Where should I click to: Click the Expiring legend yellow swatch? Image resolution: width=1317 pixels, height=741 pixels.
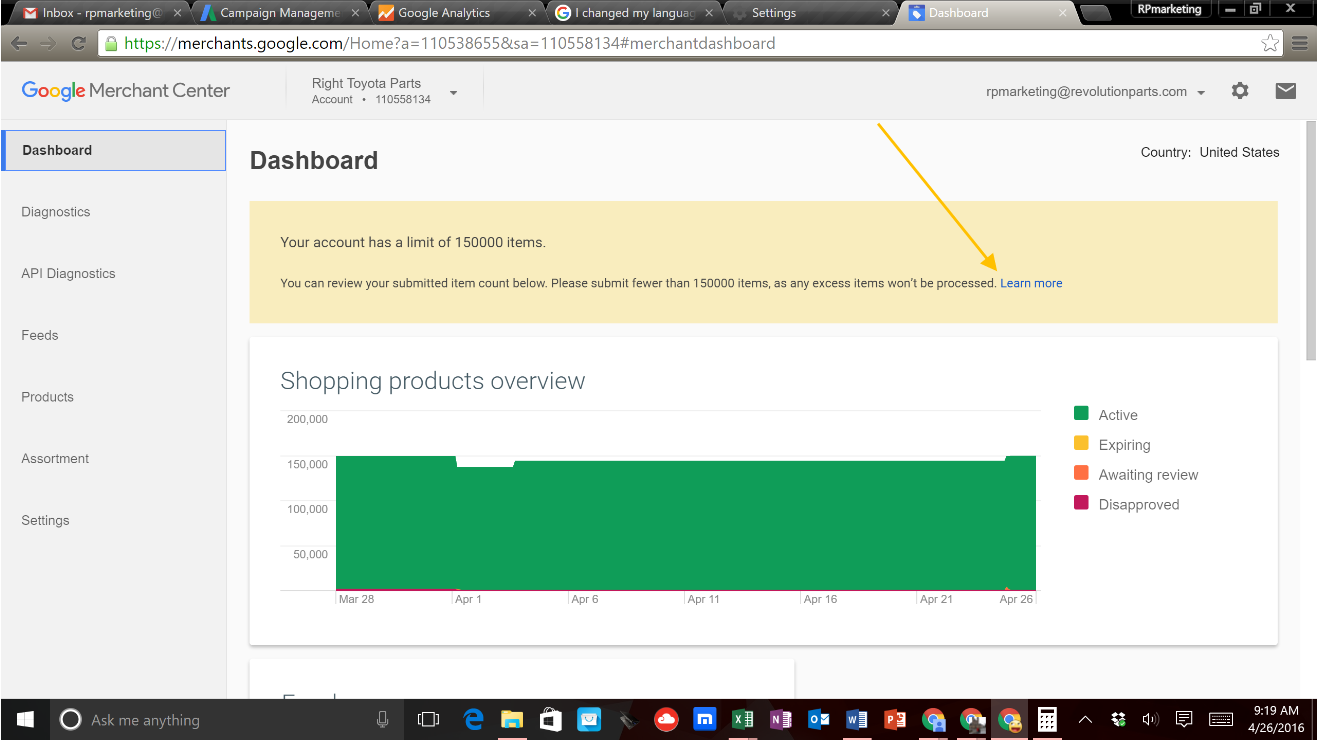point(1081,444)
